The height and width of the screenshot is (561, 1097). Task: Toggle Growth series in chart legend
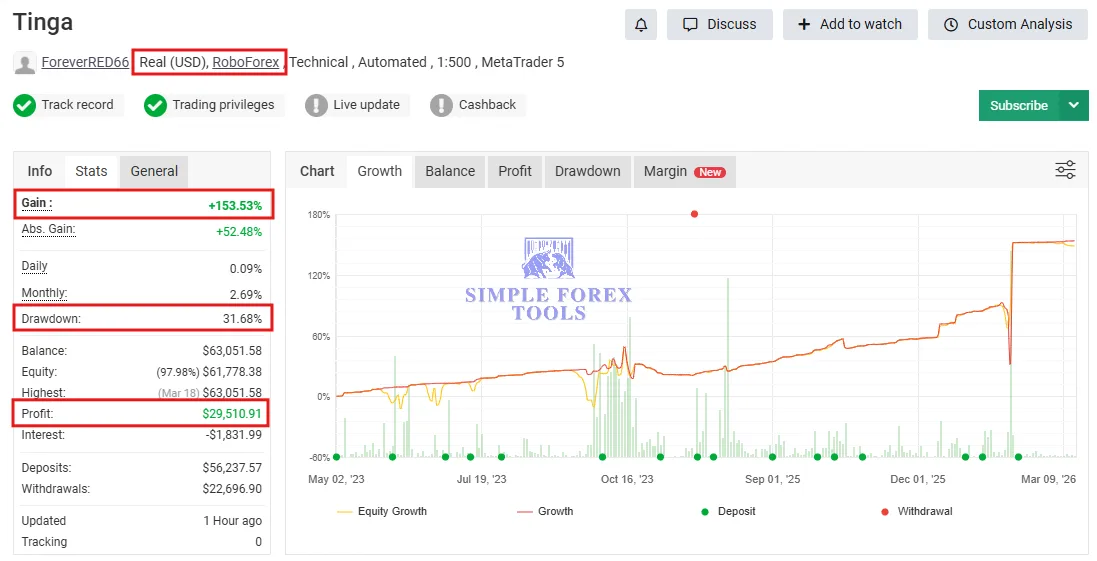pos(545,511)
